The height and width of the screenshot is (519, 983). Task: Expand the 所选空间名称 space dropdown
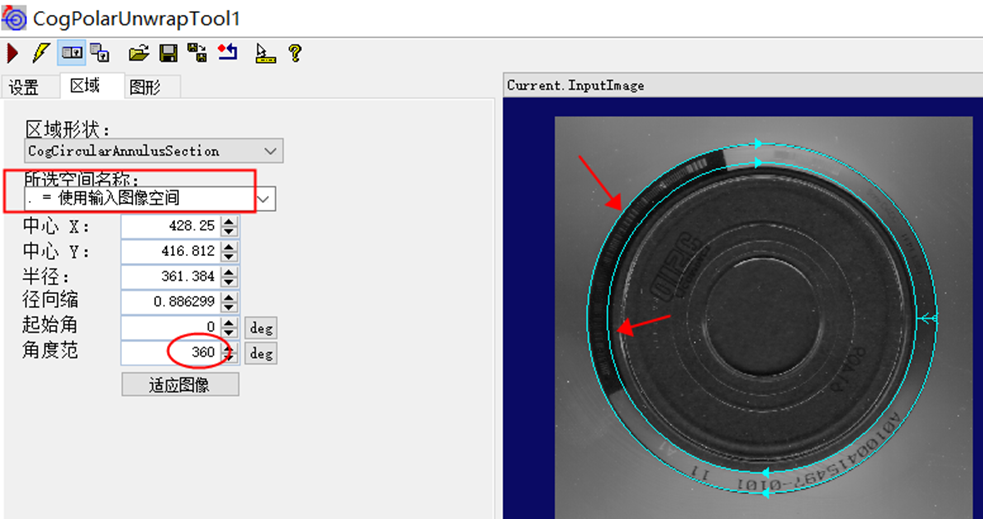(x=266, y=199)
